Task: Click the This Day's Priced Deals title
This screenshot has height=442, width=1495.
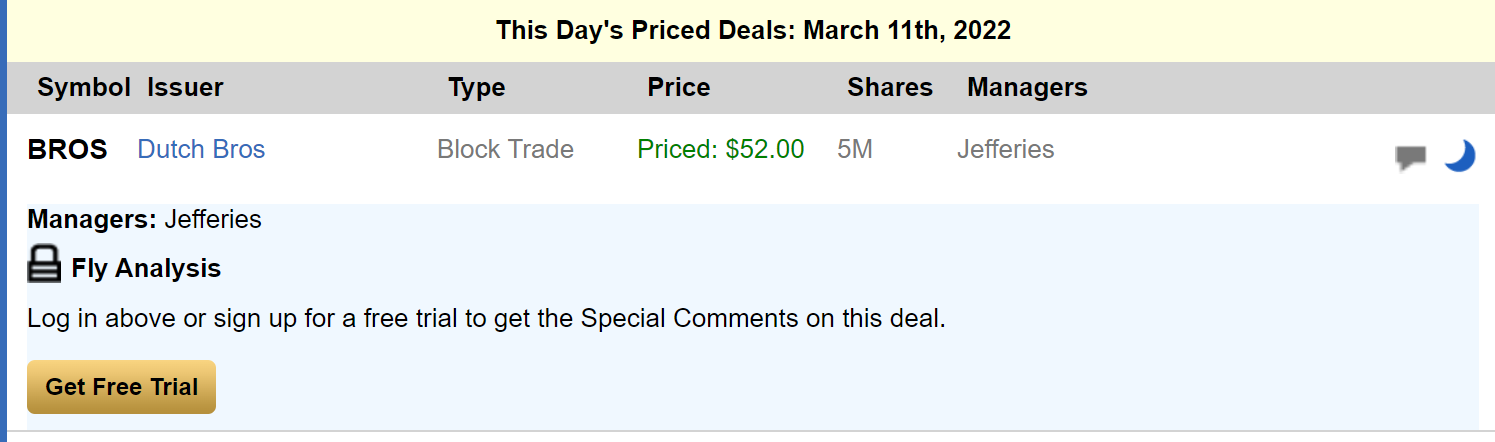Action: pyautogui.click(x=754, y=30)
